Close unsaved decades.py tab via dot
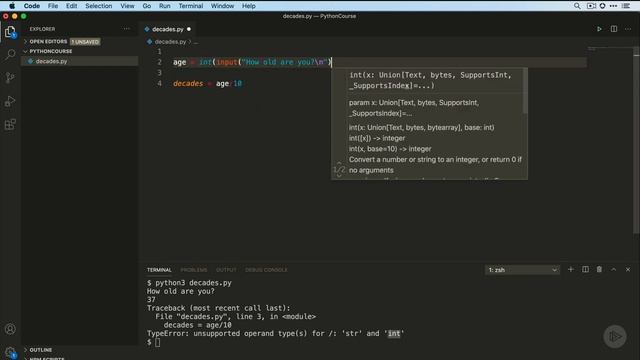 click(189, 29)
